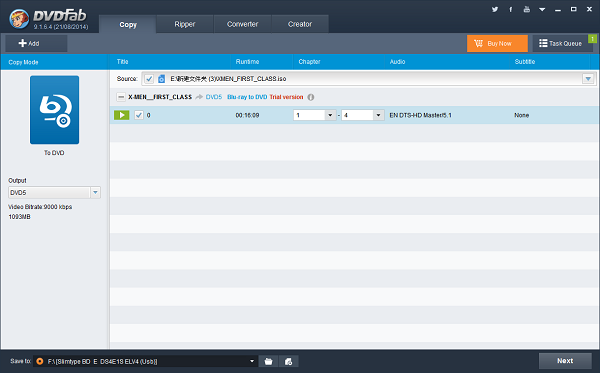
Task: Click the green Task Queue notification badge
Action: (592, 39)
